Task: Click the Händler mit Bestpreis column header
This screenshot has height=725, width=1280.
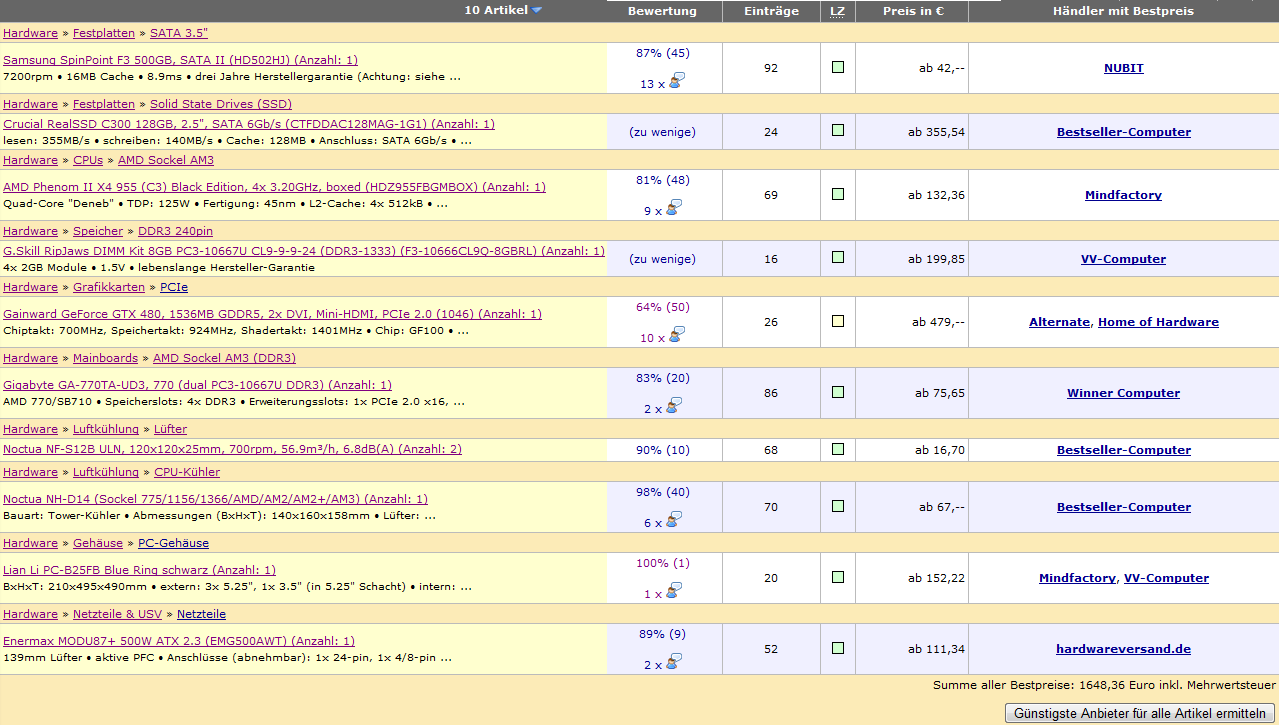Action: 1123,11
